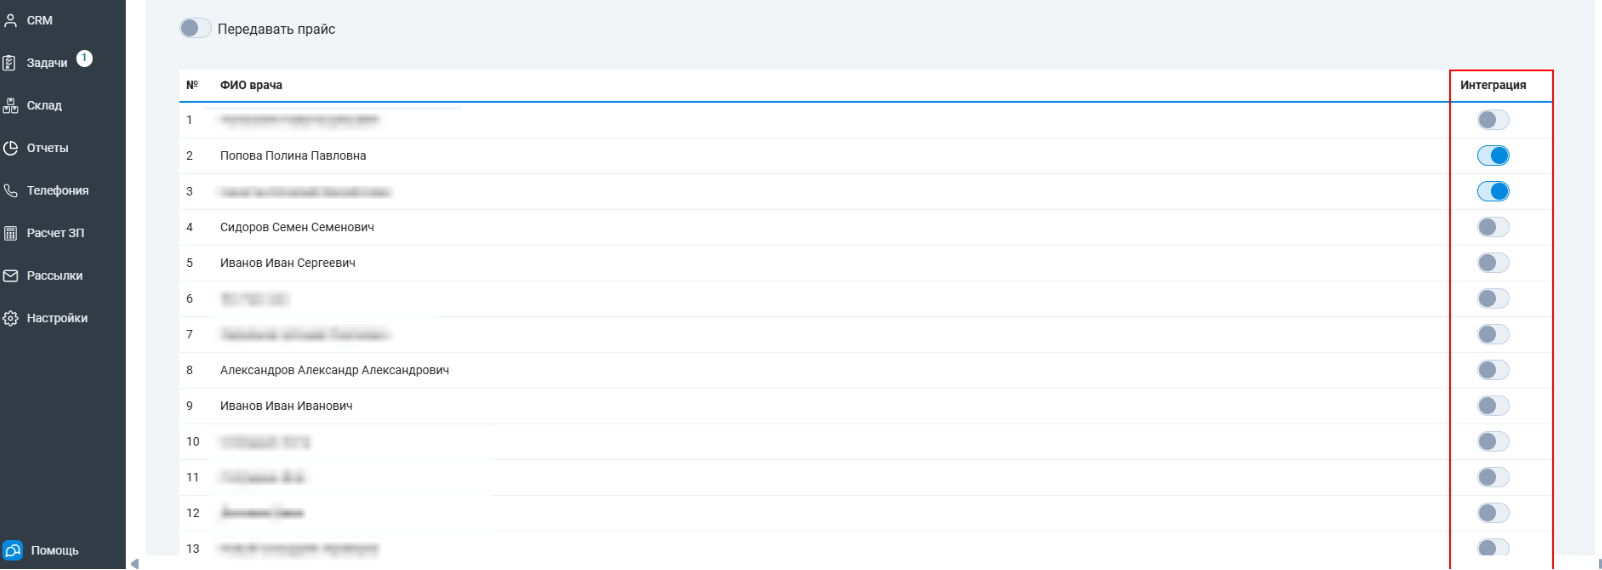The image size is (1602, 570).
Task: Switch on integration for Иванов Иван Иванович
Action: point(1493,406)
